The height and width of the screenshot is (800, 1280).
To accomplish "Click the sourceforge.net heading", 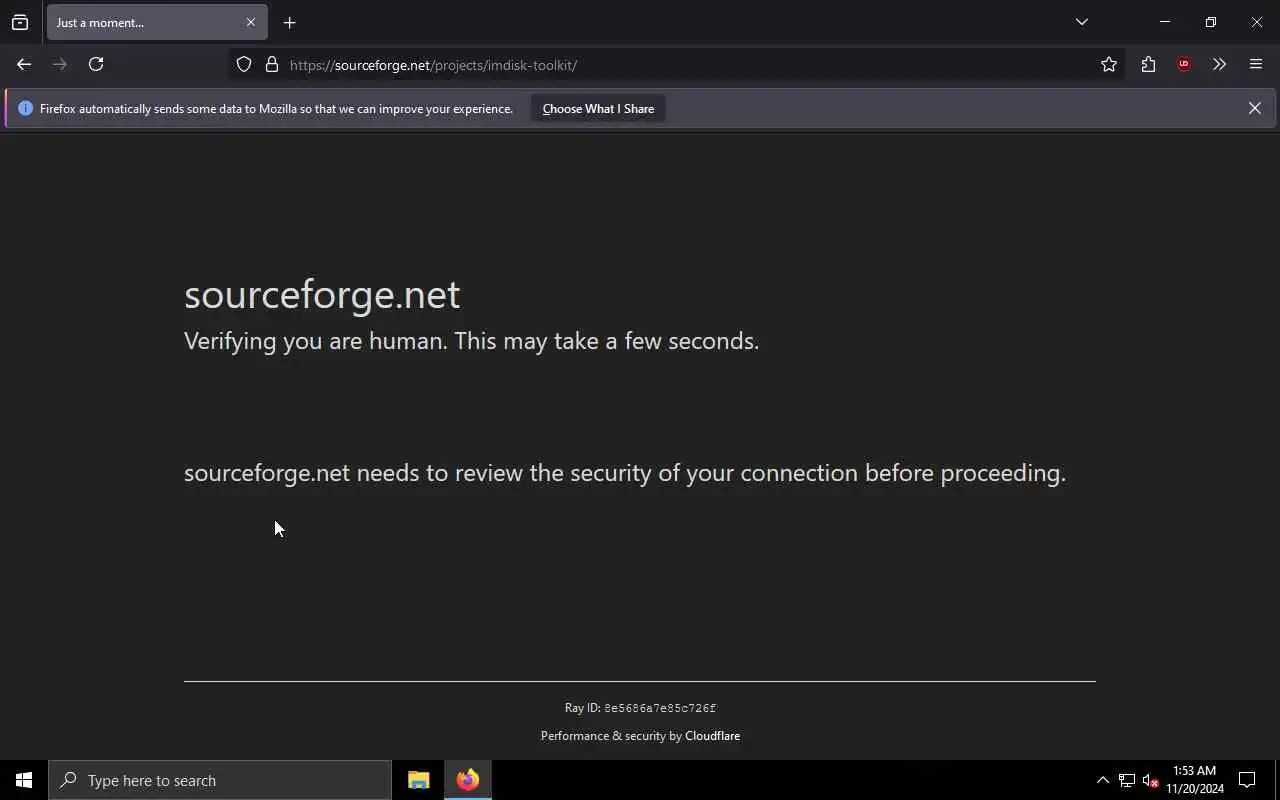I will (322, 294).
